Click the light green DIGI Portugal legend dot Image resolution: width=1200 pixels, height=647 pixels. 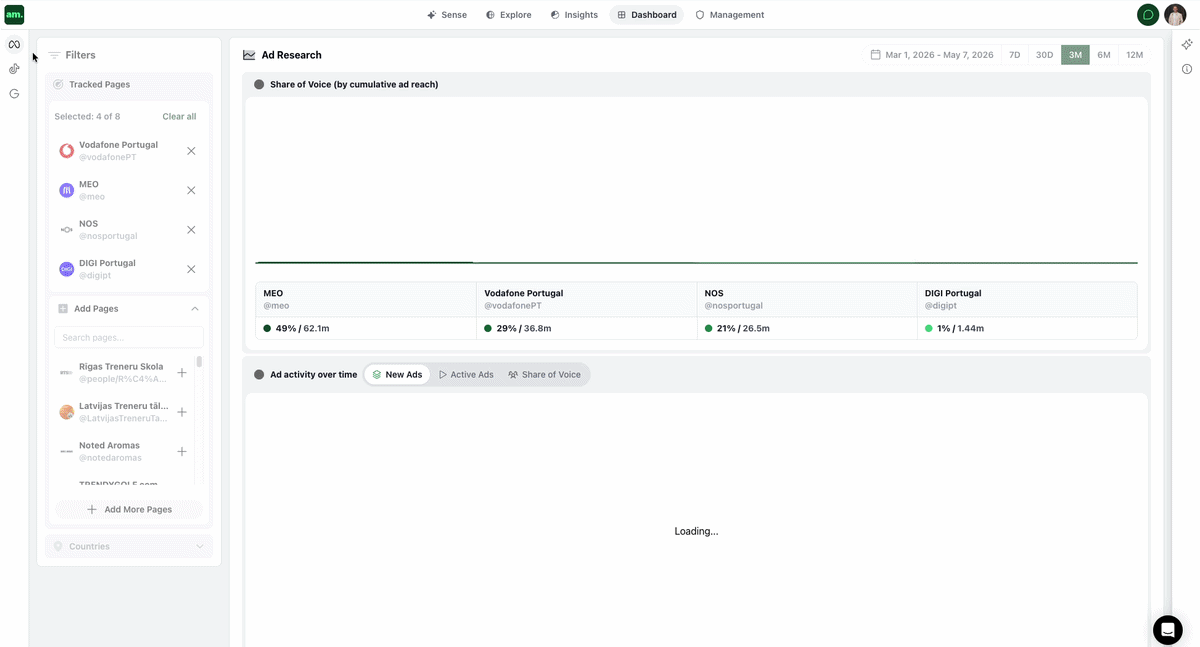(928, 328)
